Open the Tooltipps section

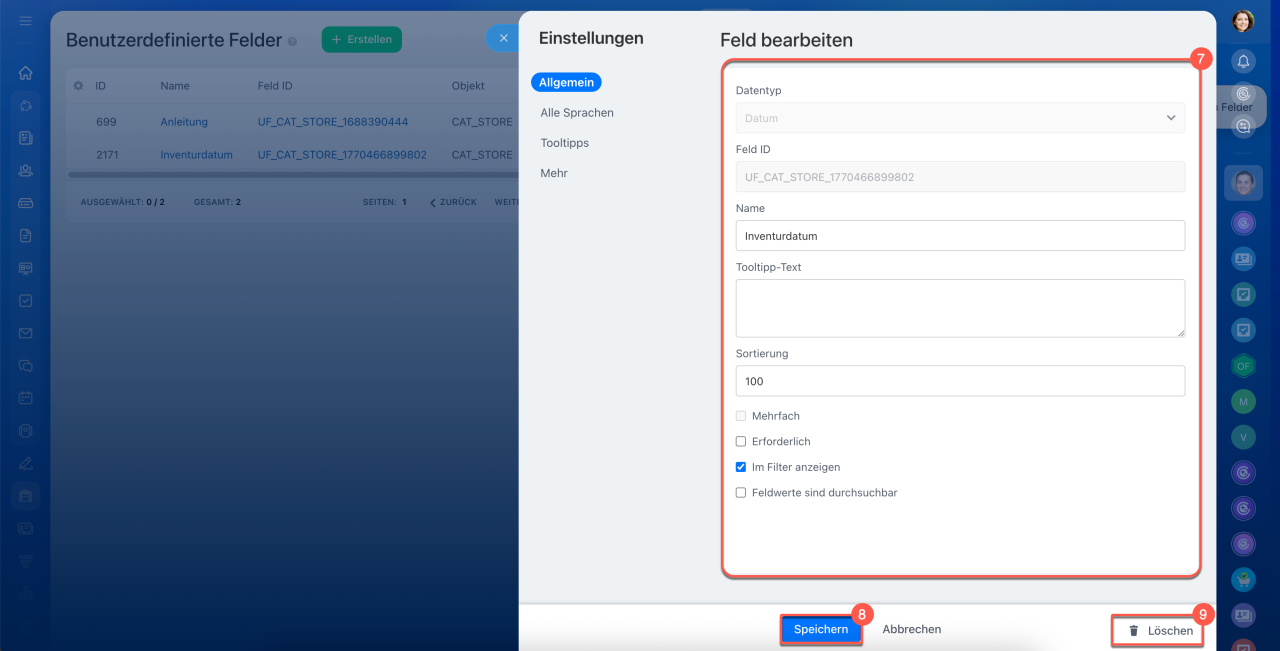[x=564, y=143]
